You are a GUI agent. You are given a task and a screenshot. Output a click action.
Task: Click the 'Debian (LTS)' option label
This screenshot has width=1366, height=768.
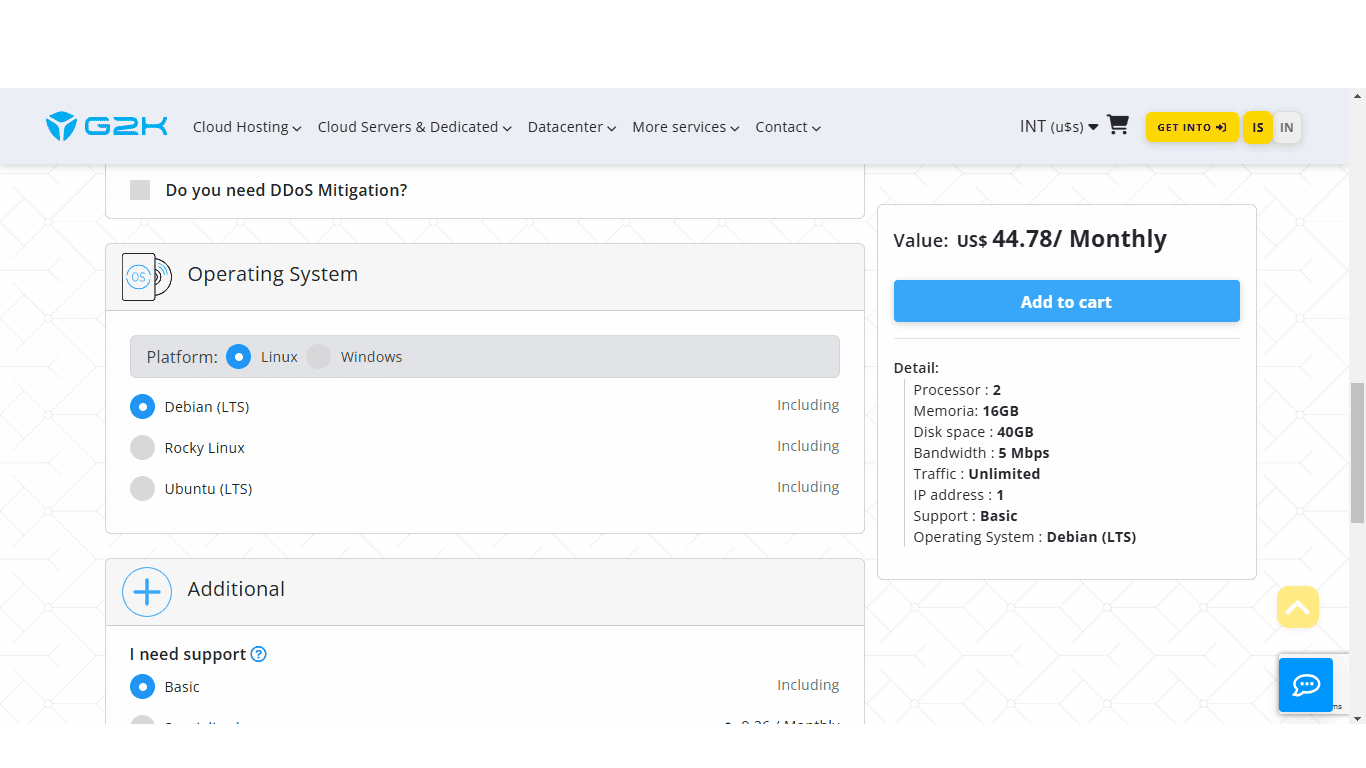pyautogui.click(x=207, y=407)
